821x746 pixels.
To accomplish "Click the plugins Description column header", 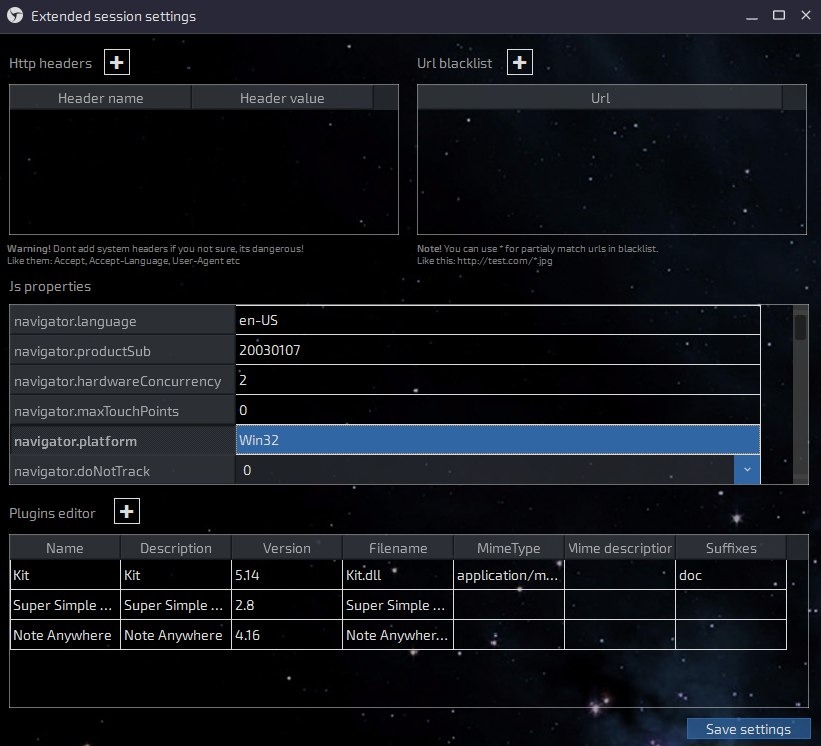I will coord(176,548).
